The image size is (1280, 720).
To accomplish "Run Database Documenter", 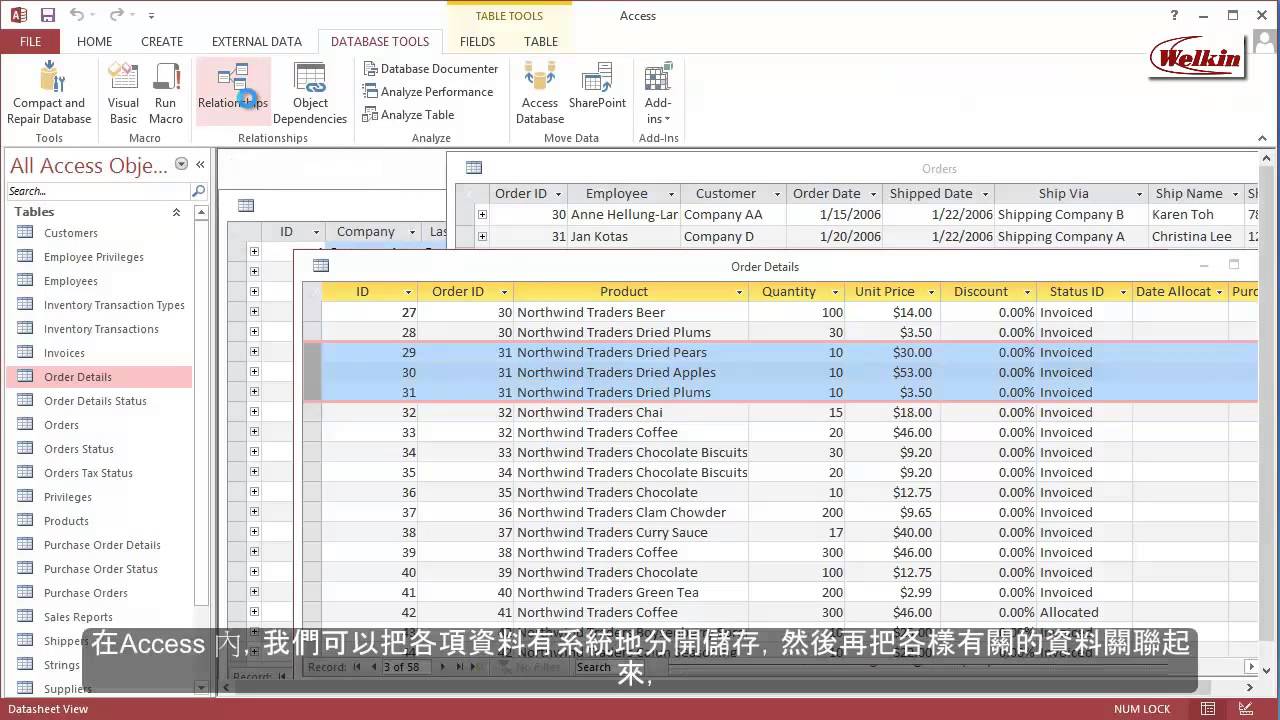I will [x=430, y=69].
